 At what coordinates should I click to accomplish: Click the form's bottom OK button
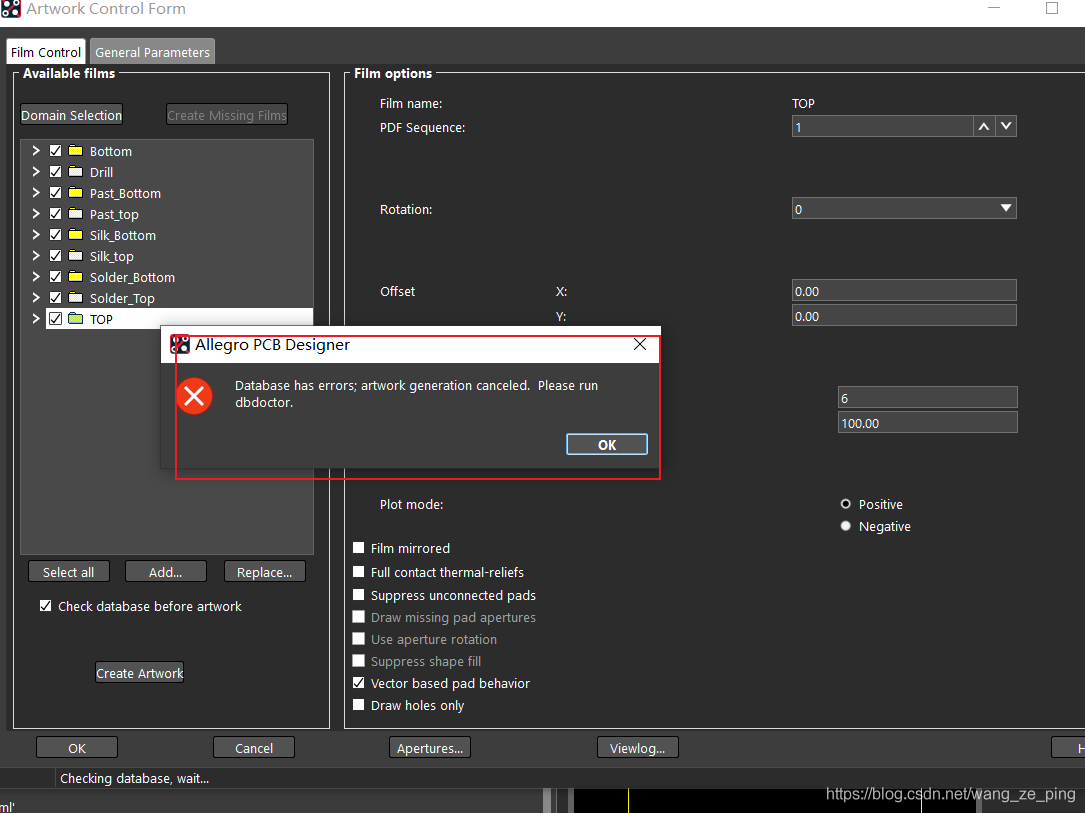[x=77, y=748]
